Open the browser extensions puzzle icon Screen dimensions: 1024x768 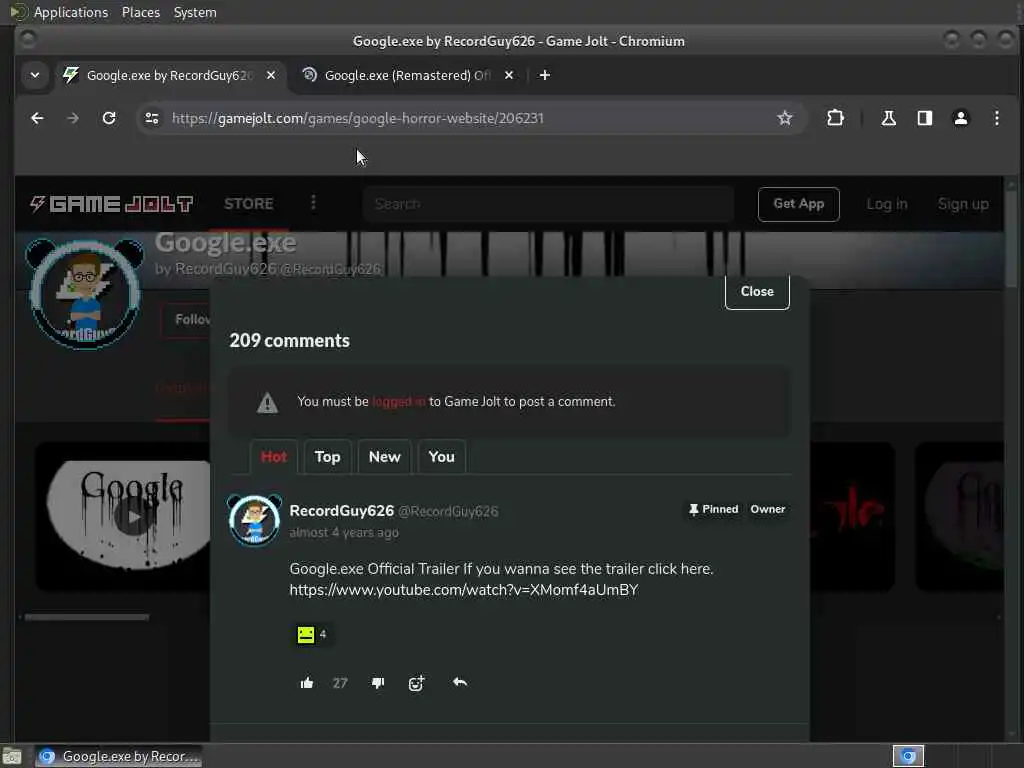tap(835, 118)
